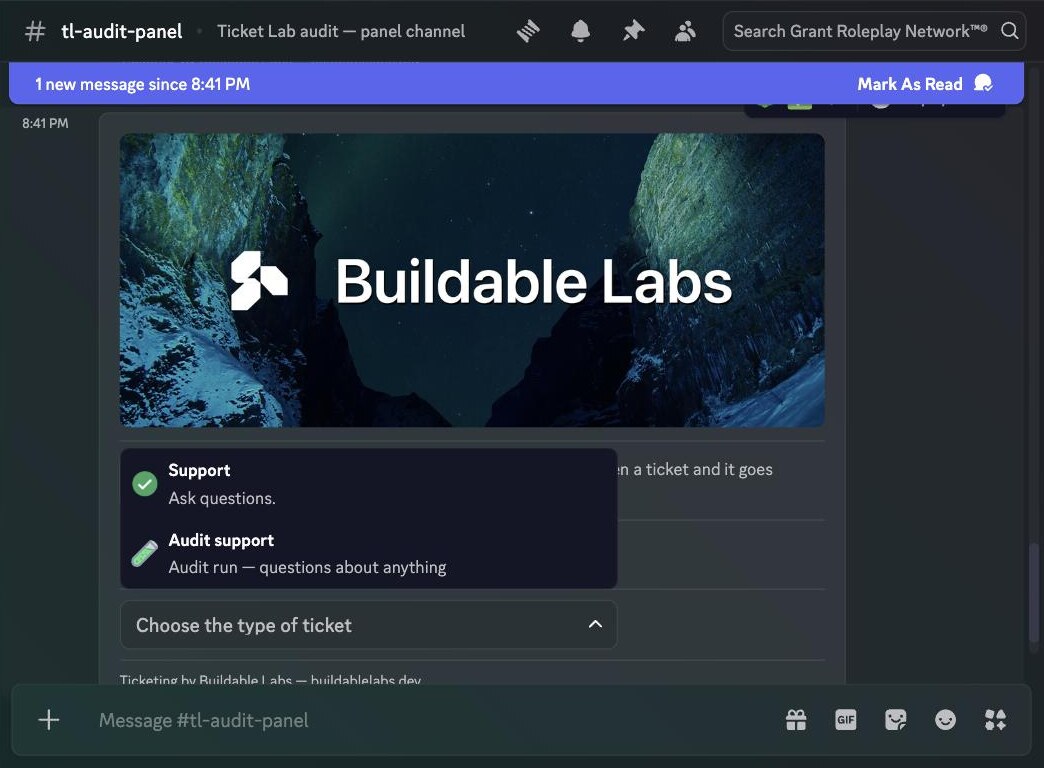This screenshot has width=1044, height=768.
Task: Click Mark As Read button
Action: (x=925, y=84)
